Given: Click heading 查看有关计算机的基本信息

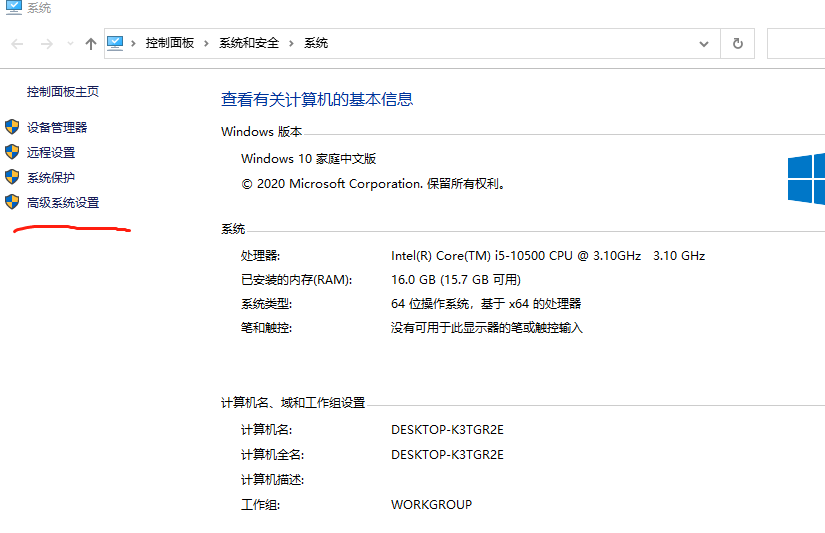Looking at the screenshot, I should click(317, 99).
